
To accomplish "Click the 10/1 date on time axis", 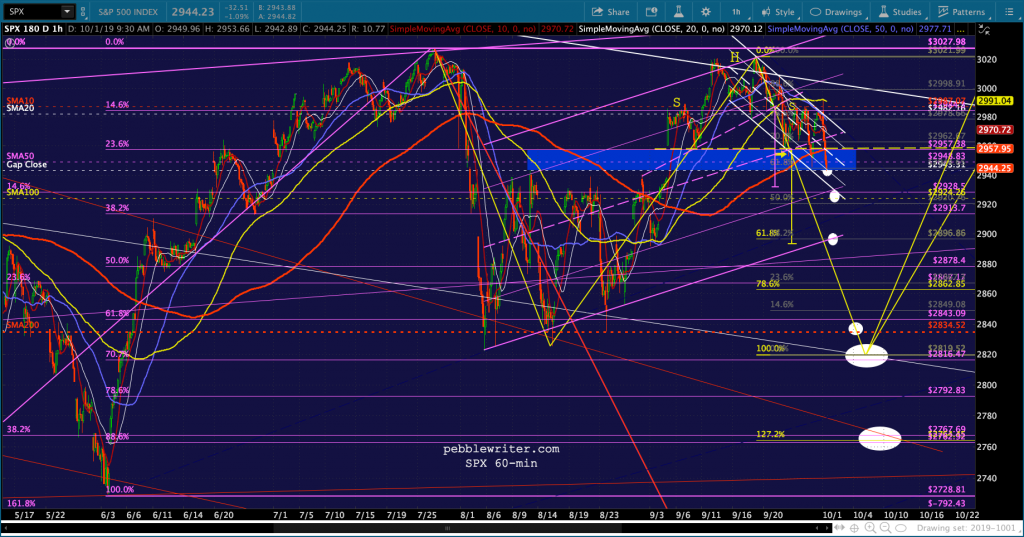I will (832, 515).
